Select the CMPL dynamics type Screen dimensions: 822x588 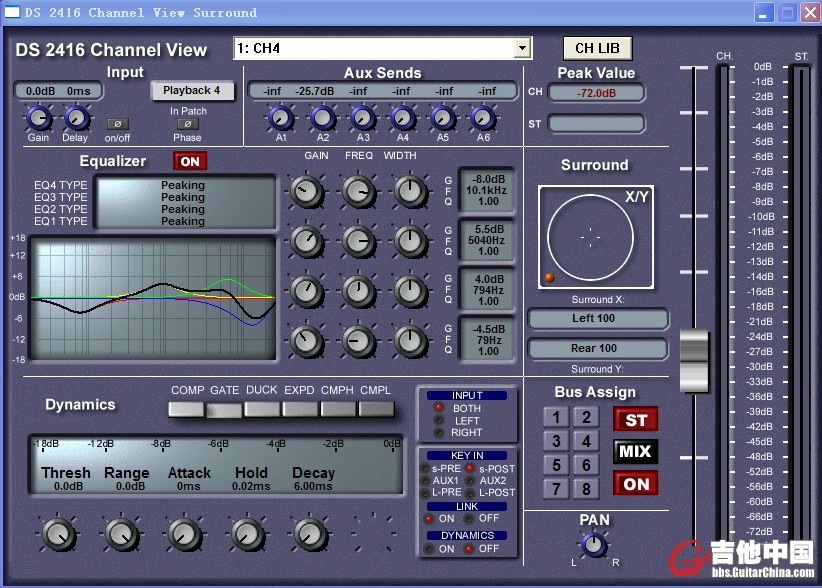376,409
